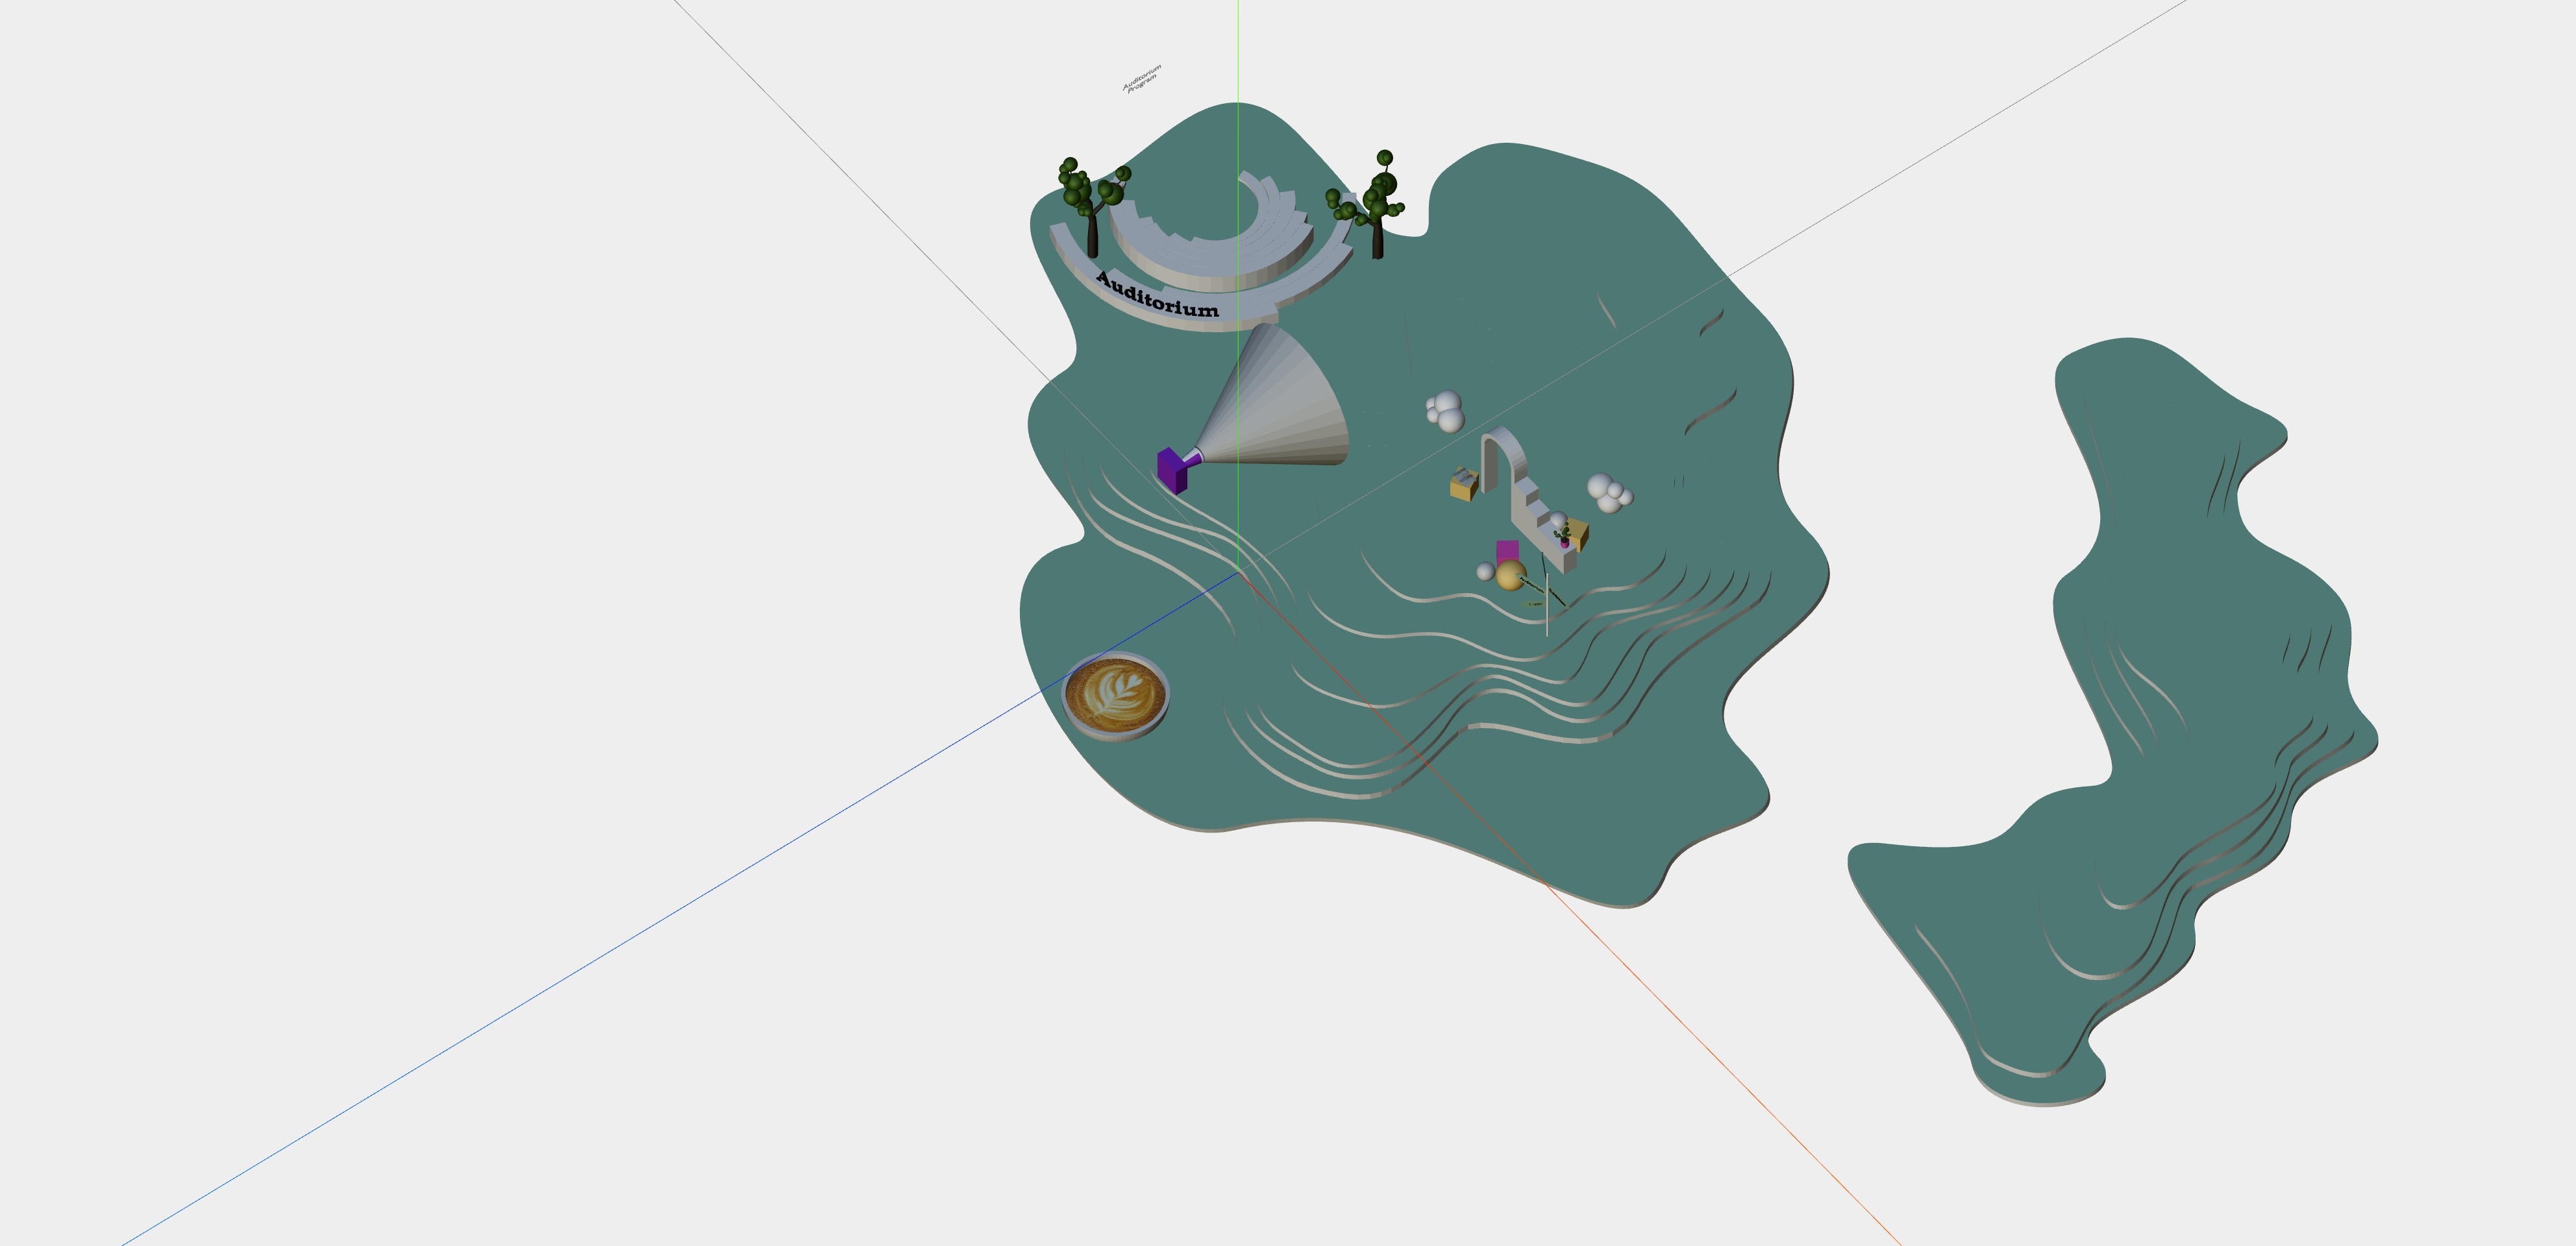Image resolution: width=2576 pixels, height=1246 pixels.
Task: Click the small white sphere beside golden sphere
Action: (x=1486, y=571)
